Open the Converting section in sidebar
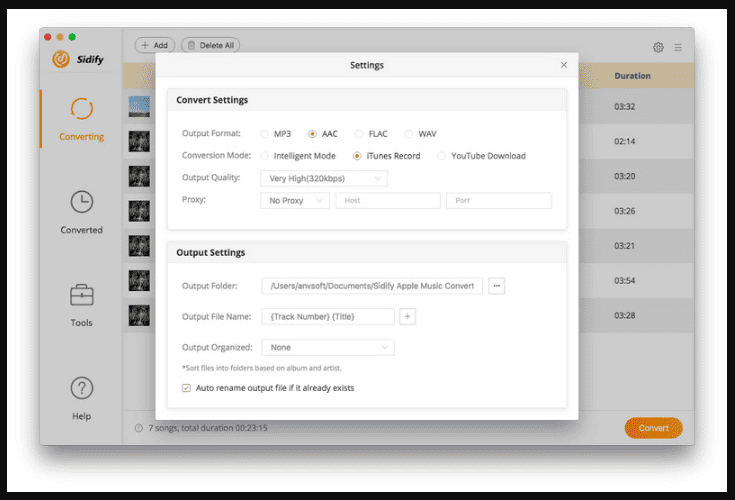The image size is (735, 500). (81, 119)
